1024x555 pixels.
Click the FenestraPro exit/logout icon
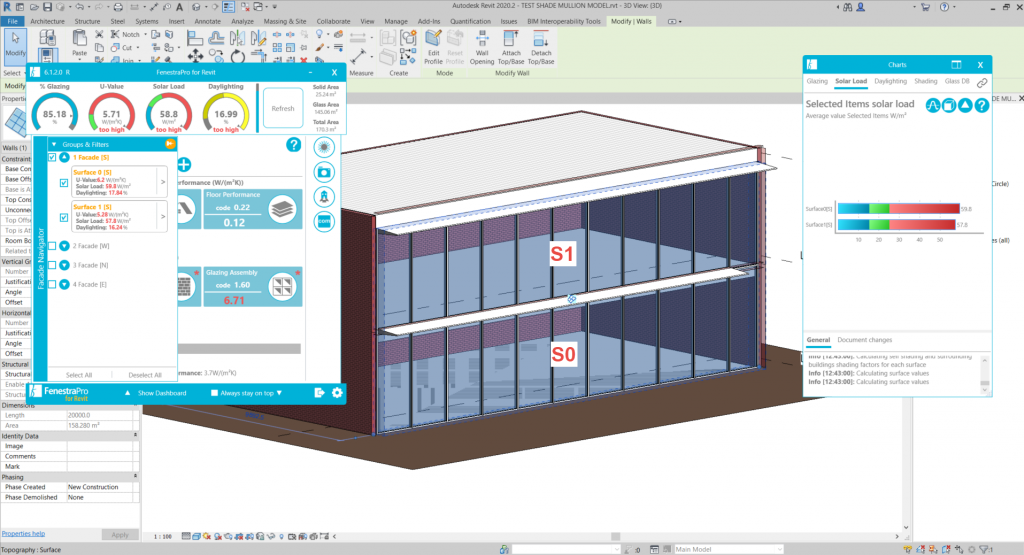click(319, 392)
